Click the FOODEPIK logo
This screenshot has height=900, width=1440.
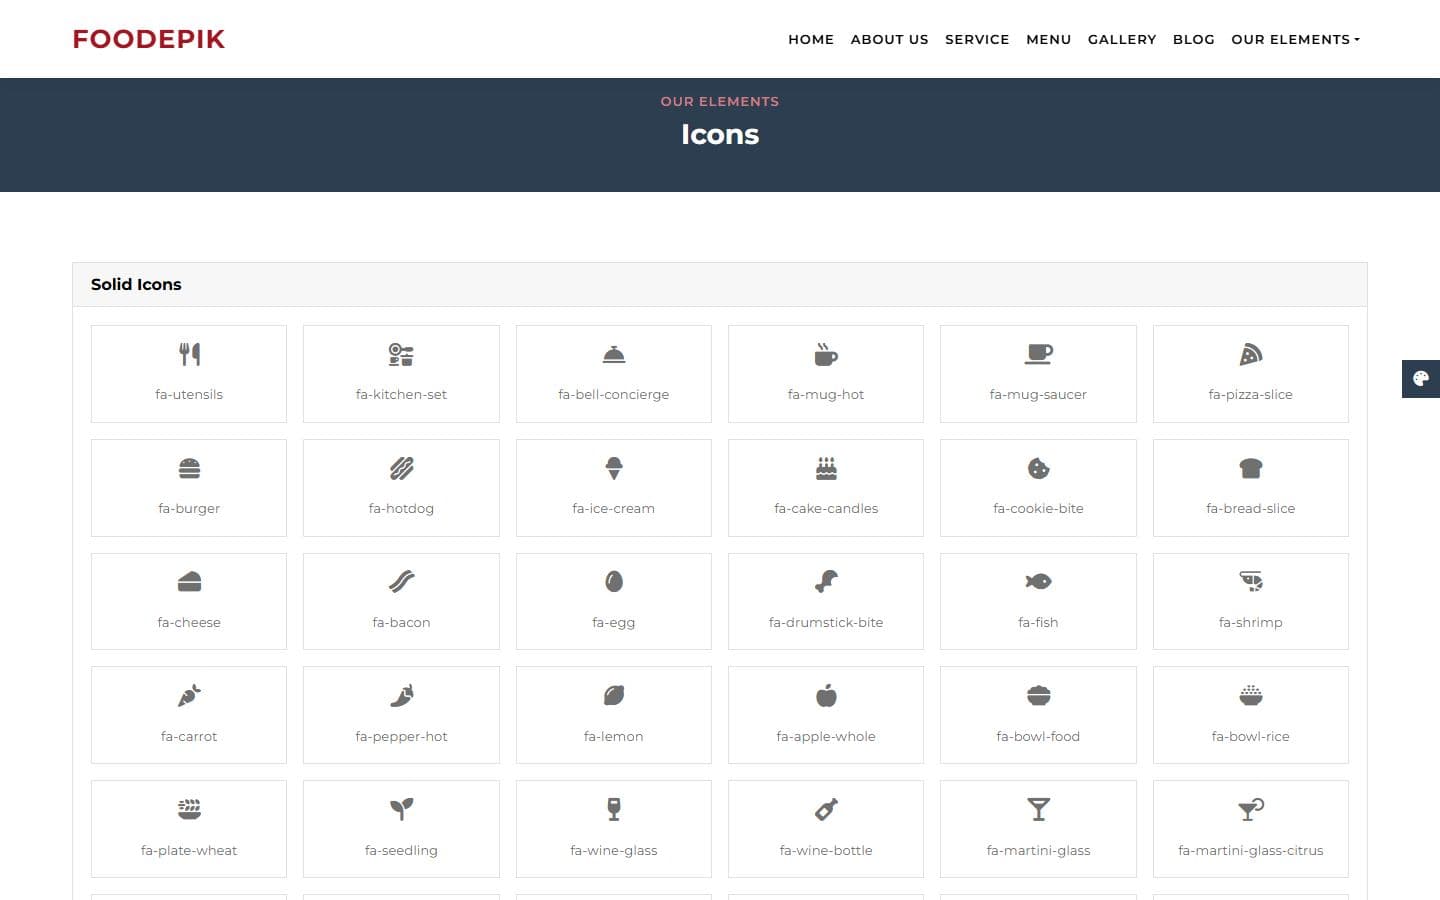click(x=149, y=39)
